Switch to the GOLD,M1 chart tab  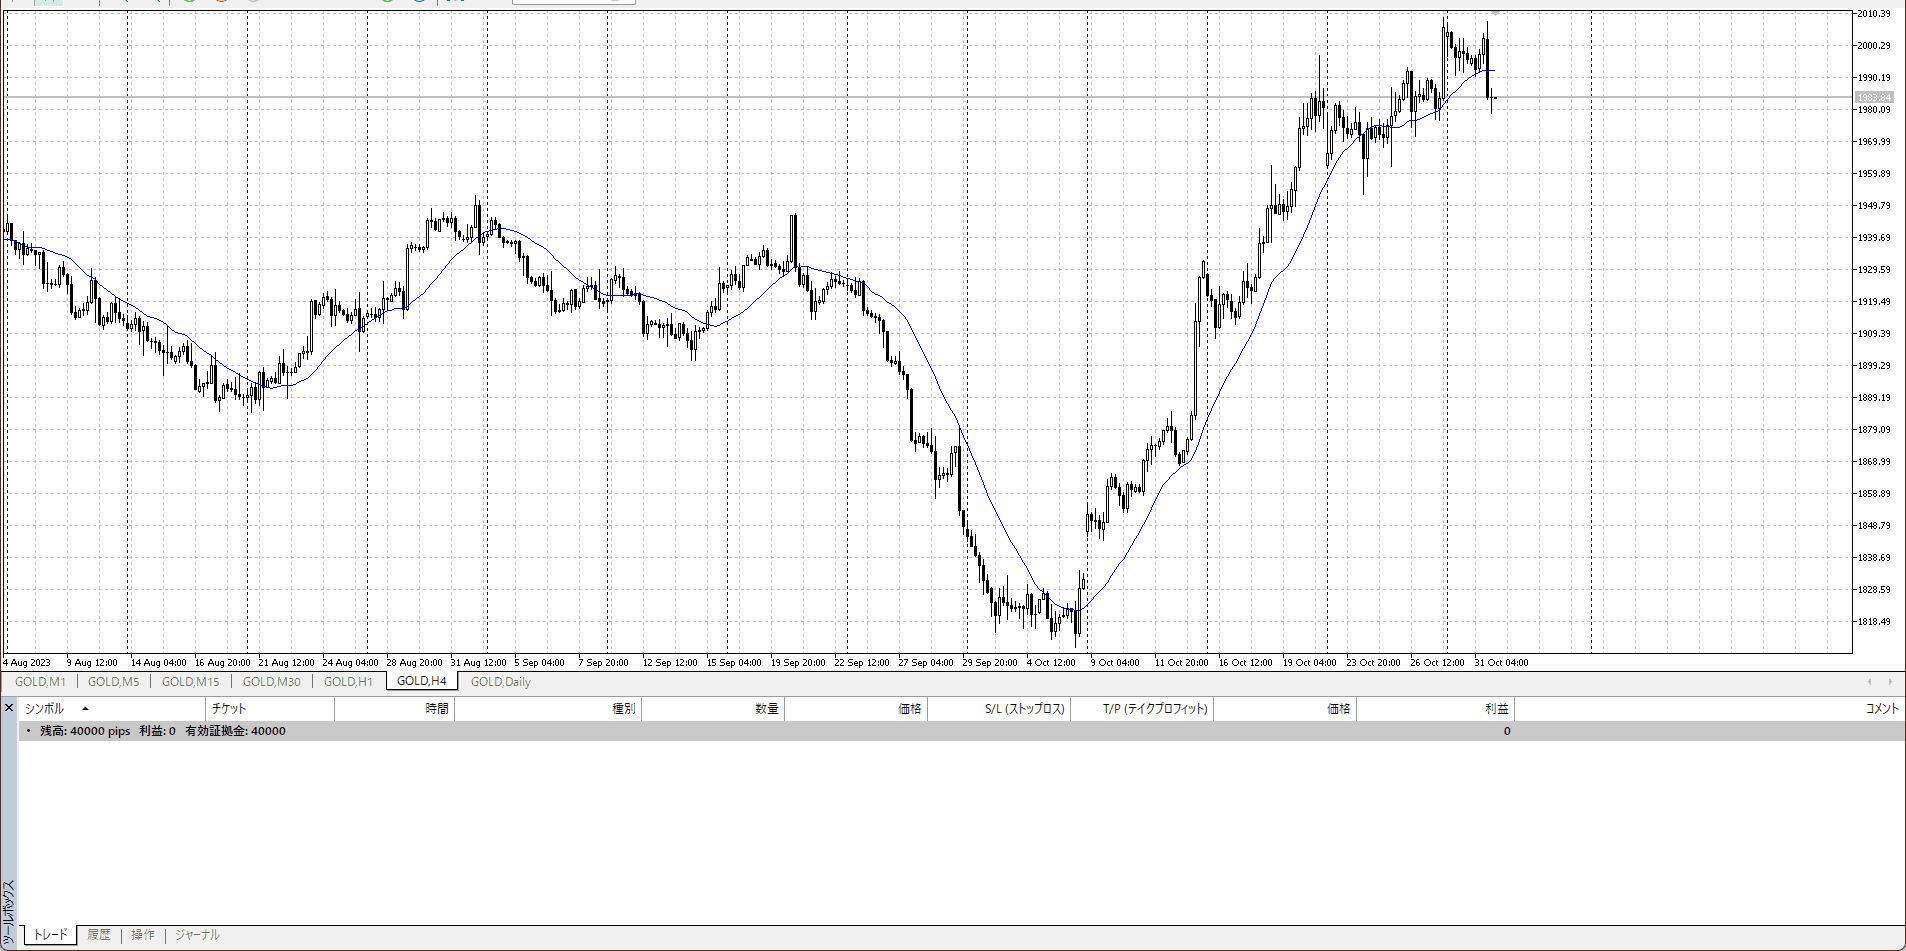tap(40, 682)
